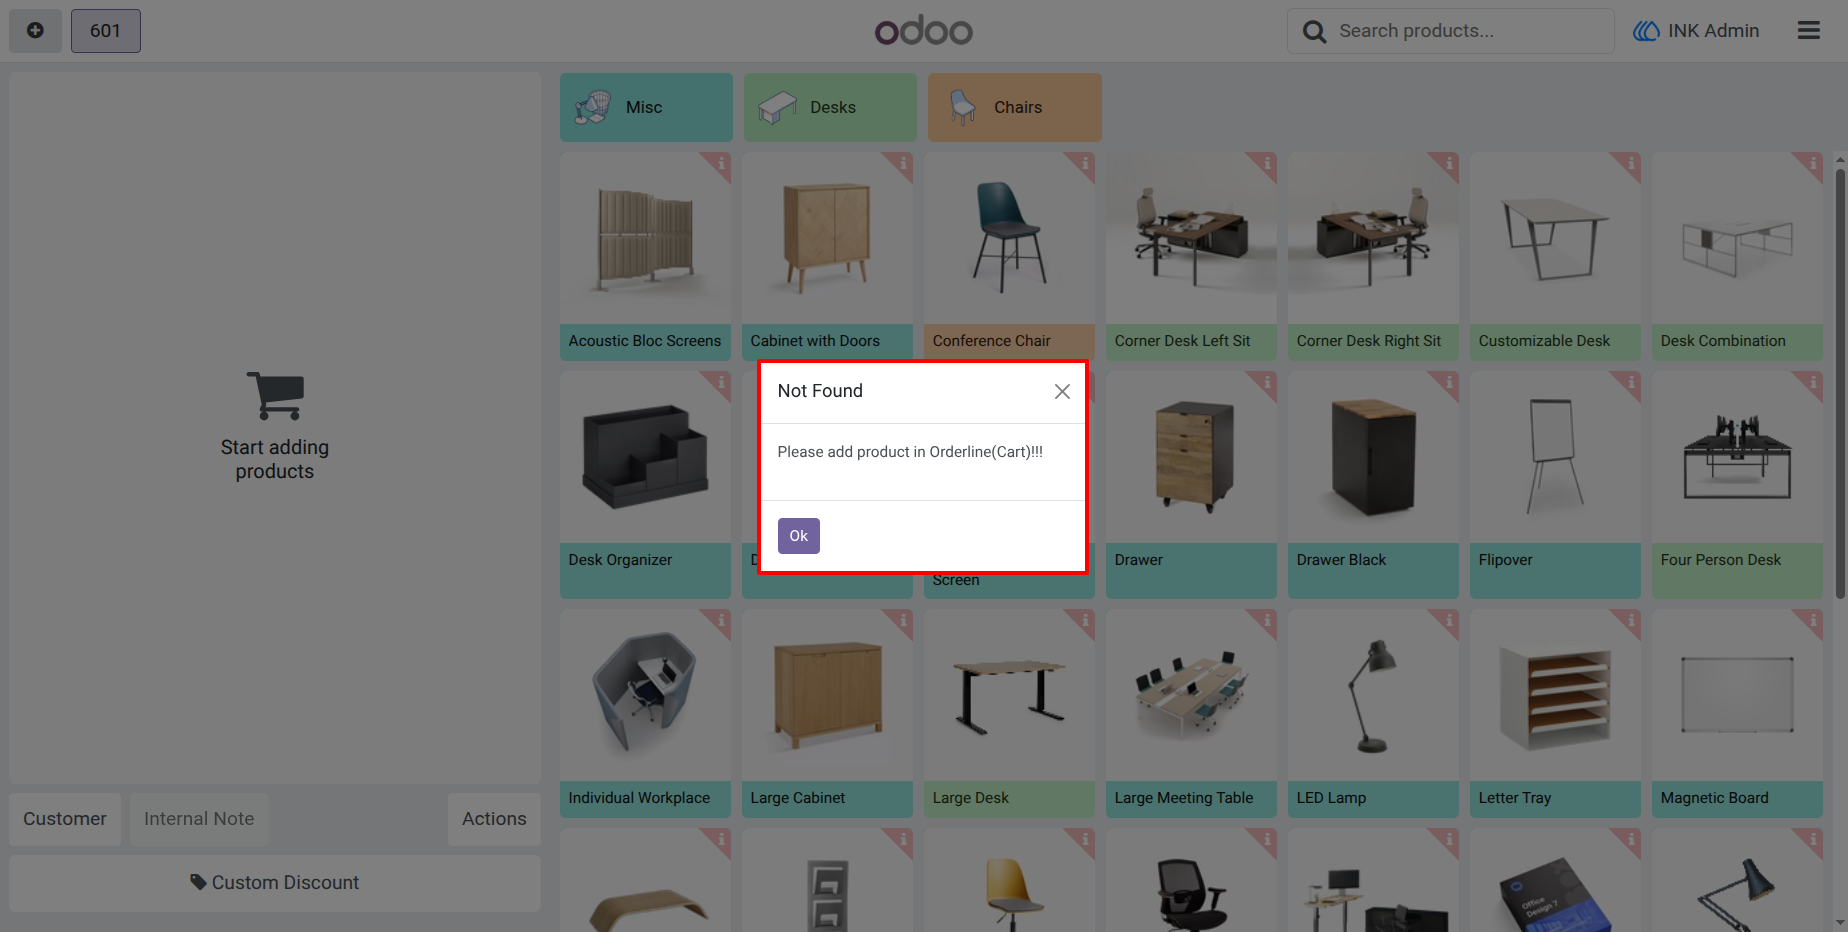
Task: Click the shopping cart icon
Action: pos(275,396)
